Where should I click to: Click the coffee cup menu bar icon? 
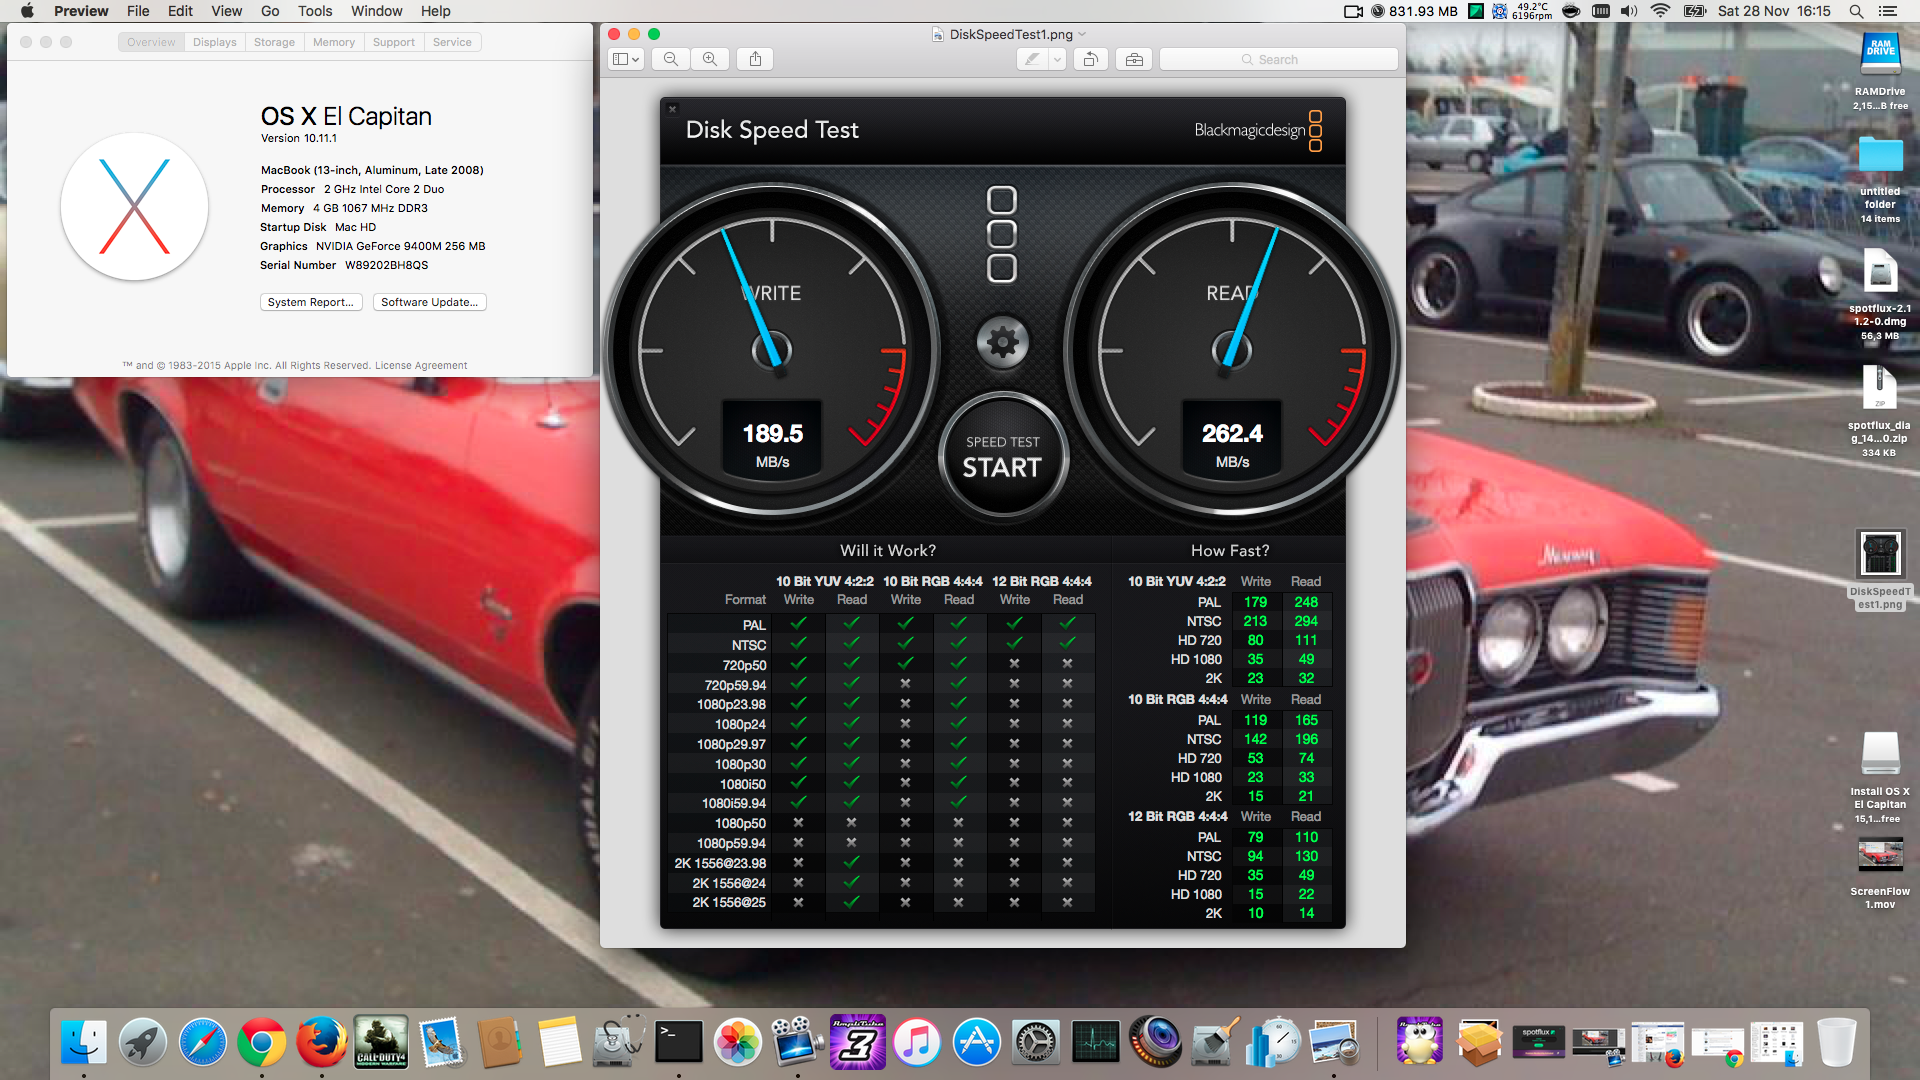[1571, 11]
